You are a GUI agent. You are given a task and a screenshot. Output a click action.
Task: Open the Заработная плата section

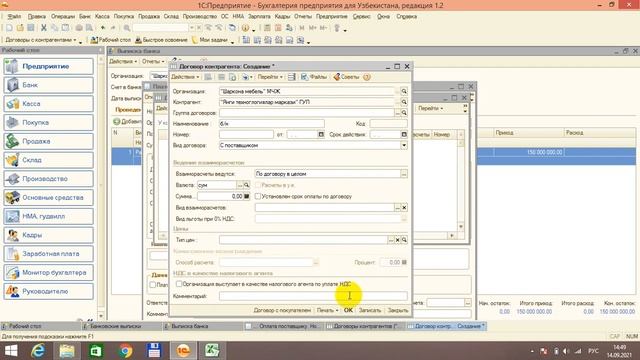(49, 254)
